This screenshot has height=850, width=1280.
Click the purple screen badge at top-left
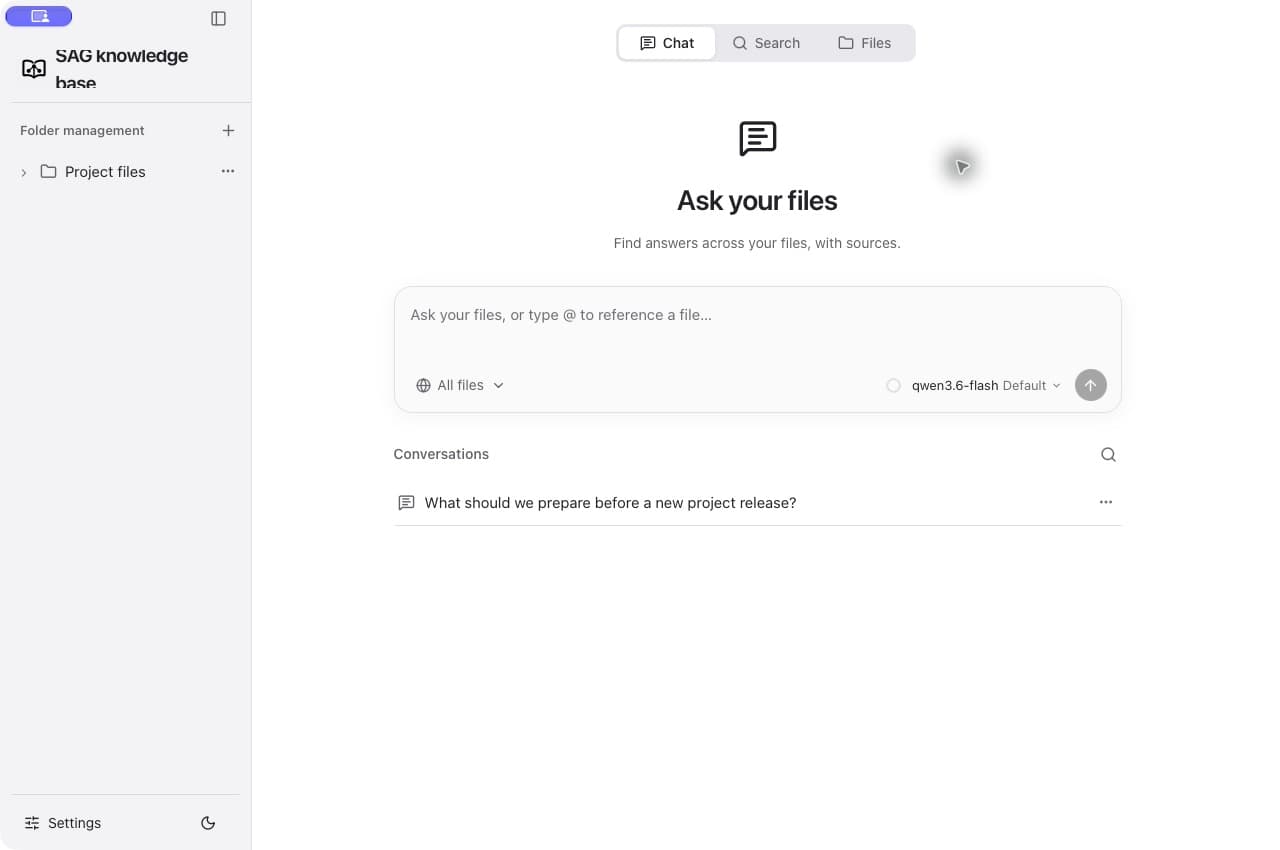[x=39, y=16]
